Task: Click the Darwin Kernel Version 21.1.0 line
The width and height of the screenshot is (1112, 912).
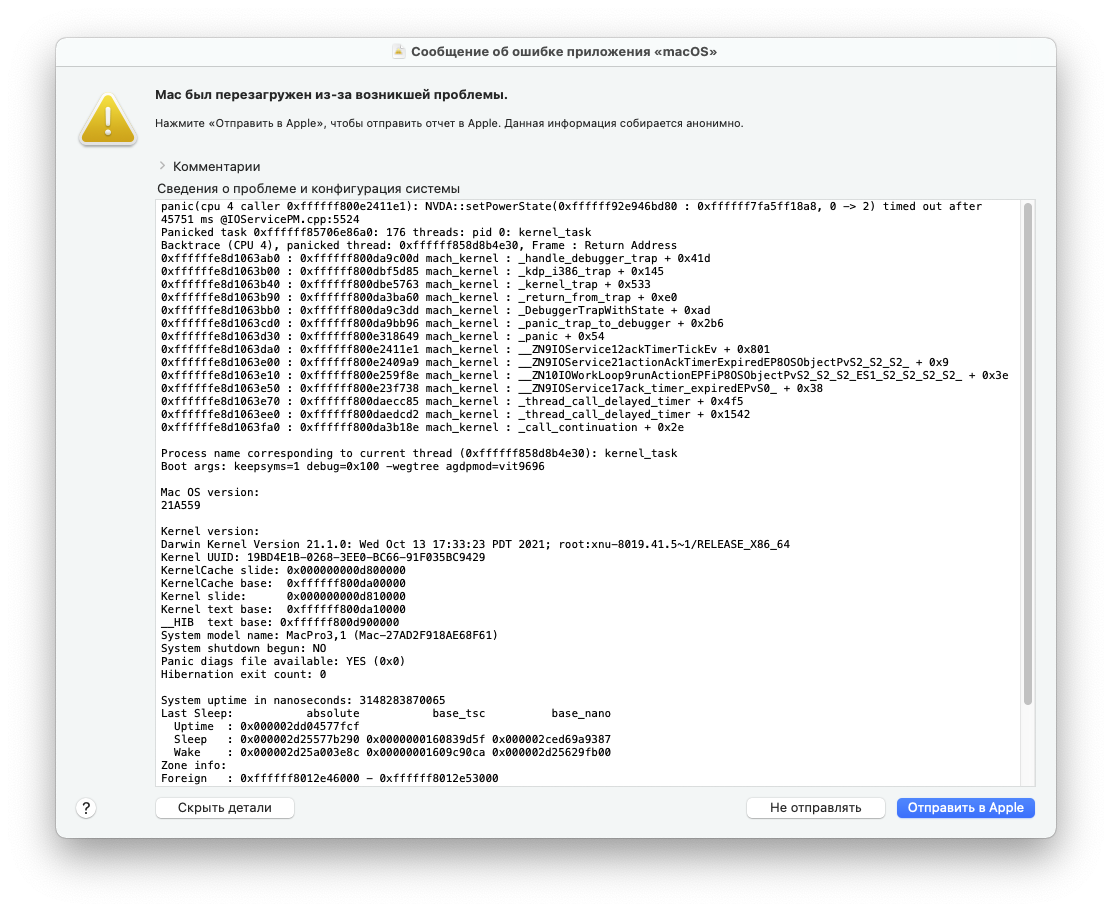Action: tap(475, 544)
